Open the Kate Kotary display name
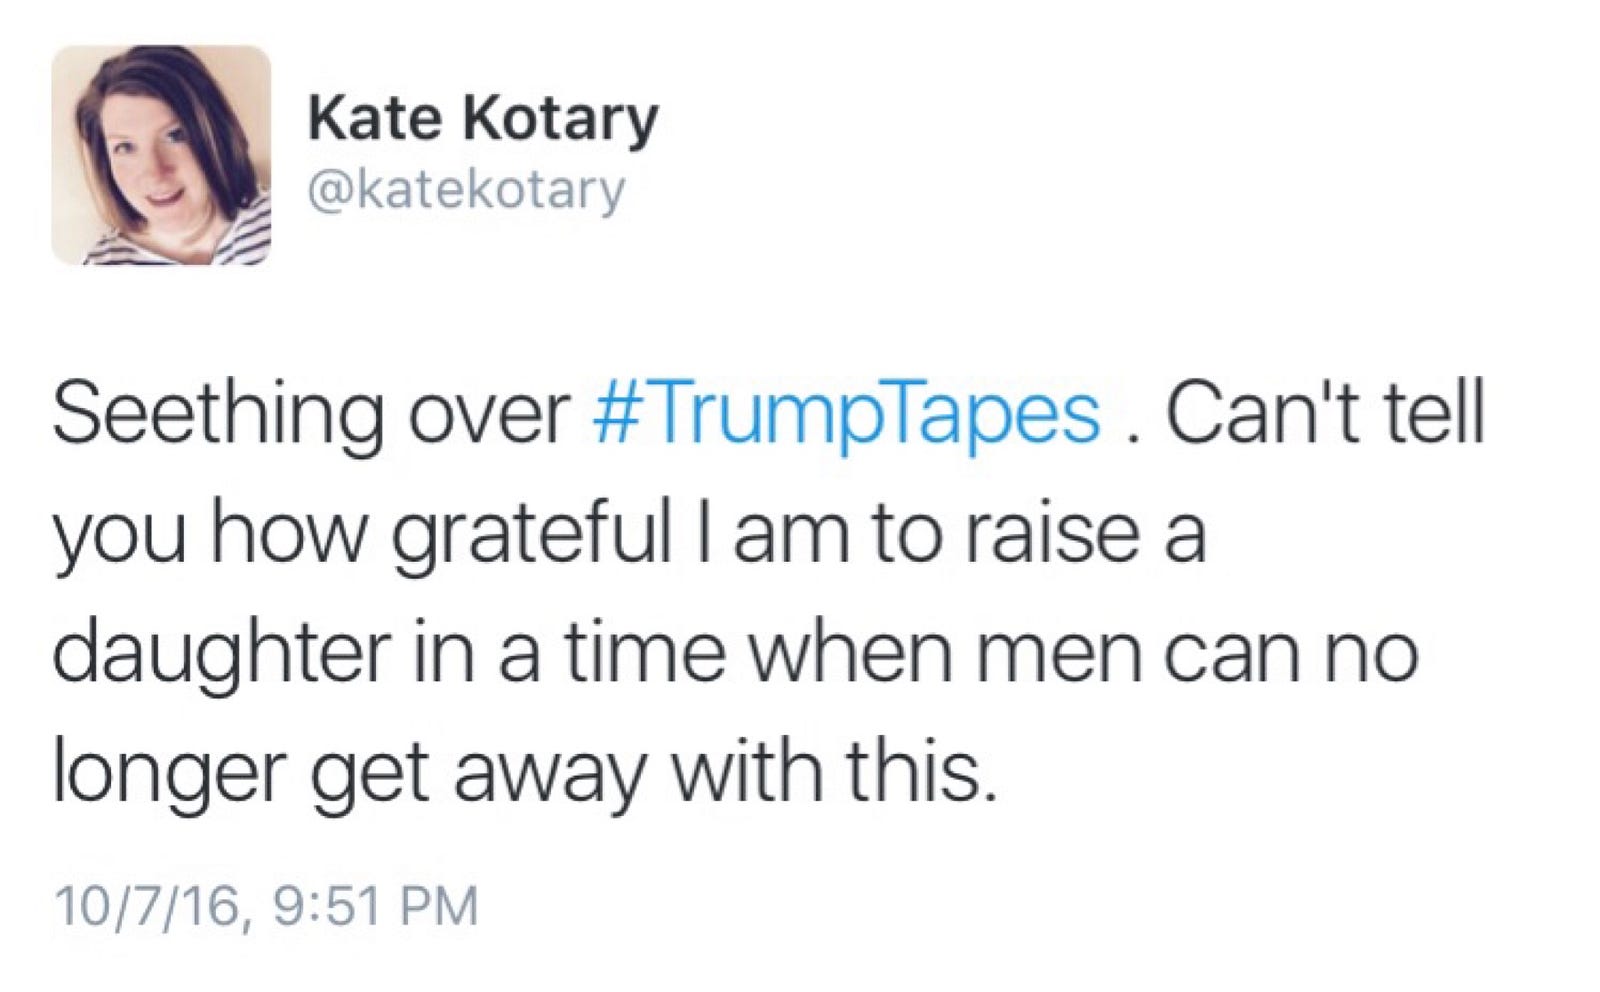The image size is (1600, 992). click(483, 119)
